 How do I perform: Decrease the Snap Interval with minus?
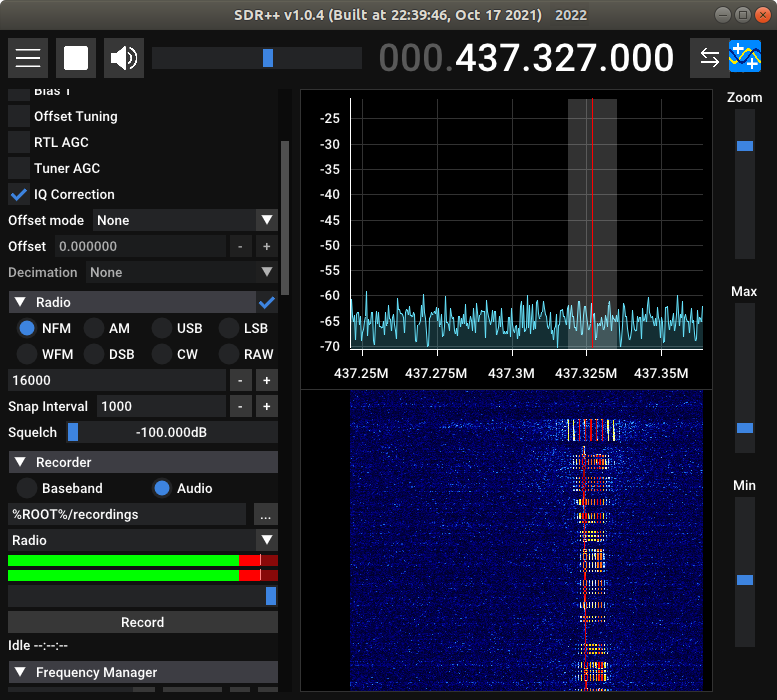(x=241, y=406)
